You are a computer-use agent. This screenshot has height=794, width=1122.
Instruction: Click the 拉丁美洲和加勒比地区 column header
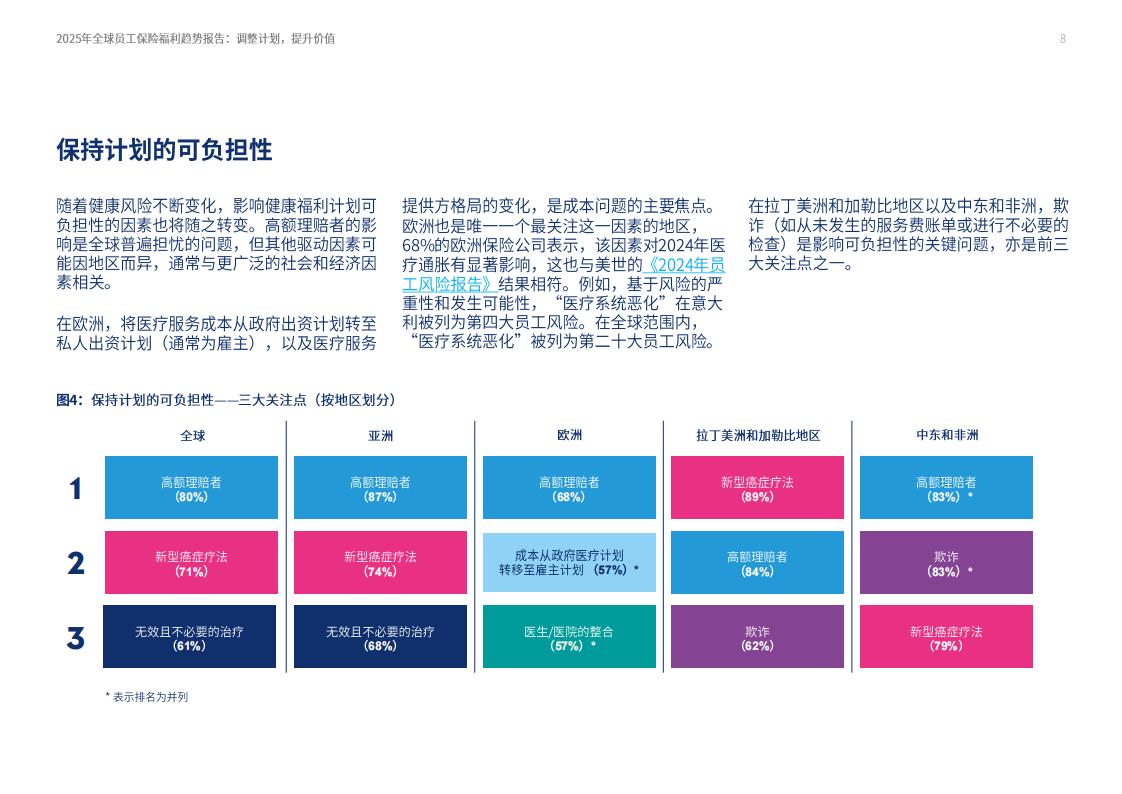click(758, 436)
